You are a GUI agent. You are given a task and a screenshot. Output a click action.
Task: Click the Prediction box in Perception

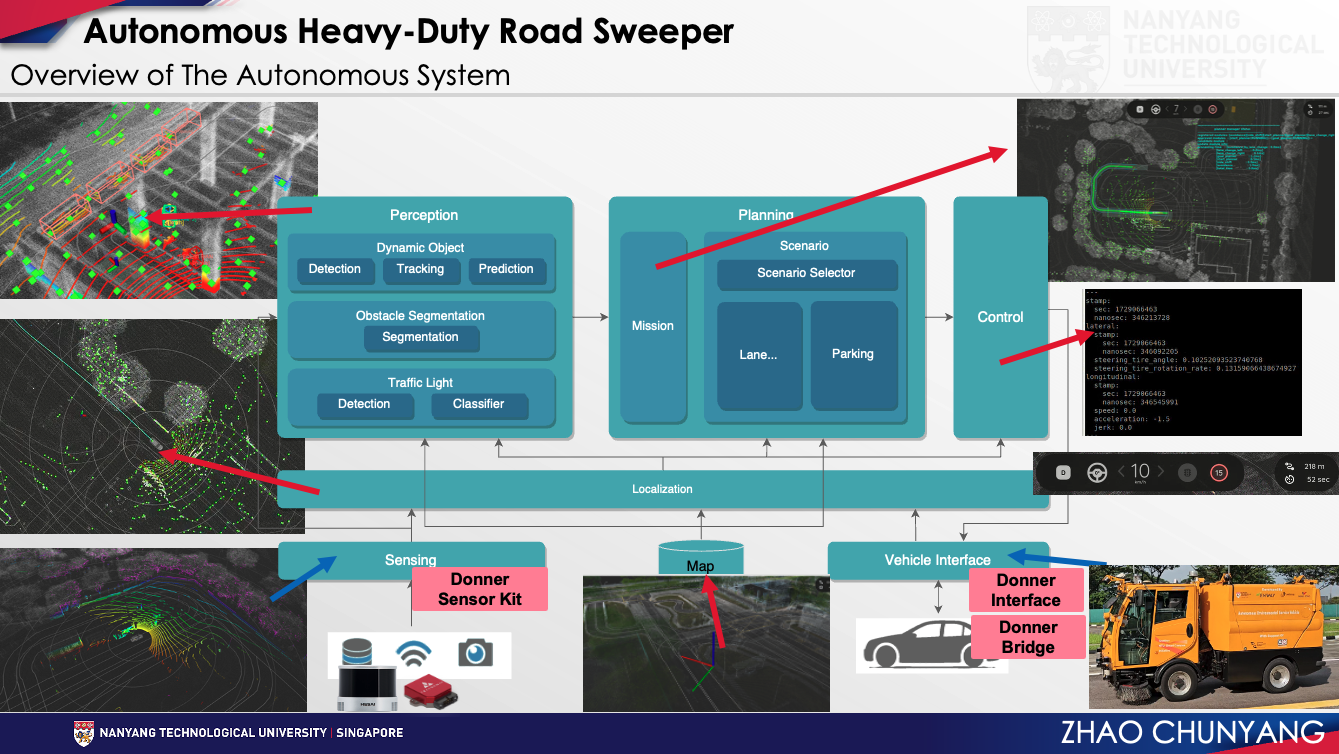(506, 269)
